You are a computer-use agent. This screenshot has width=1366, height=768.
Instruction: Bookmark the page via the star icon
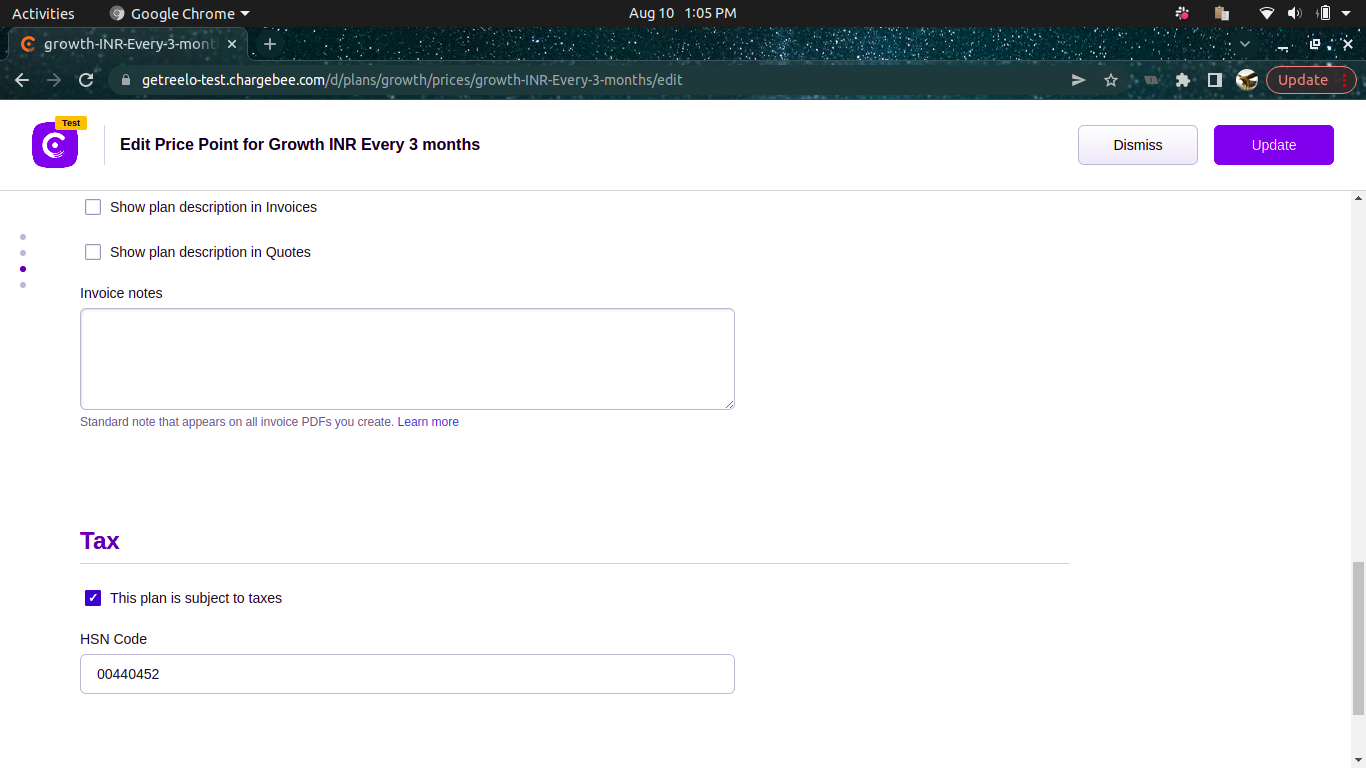[x=1111, y=79]
